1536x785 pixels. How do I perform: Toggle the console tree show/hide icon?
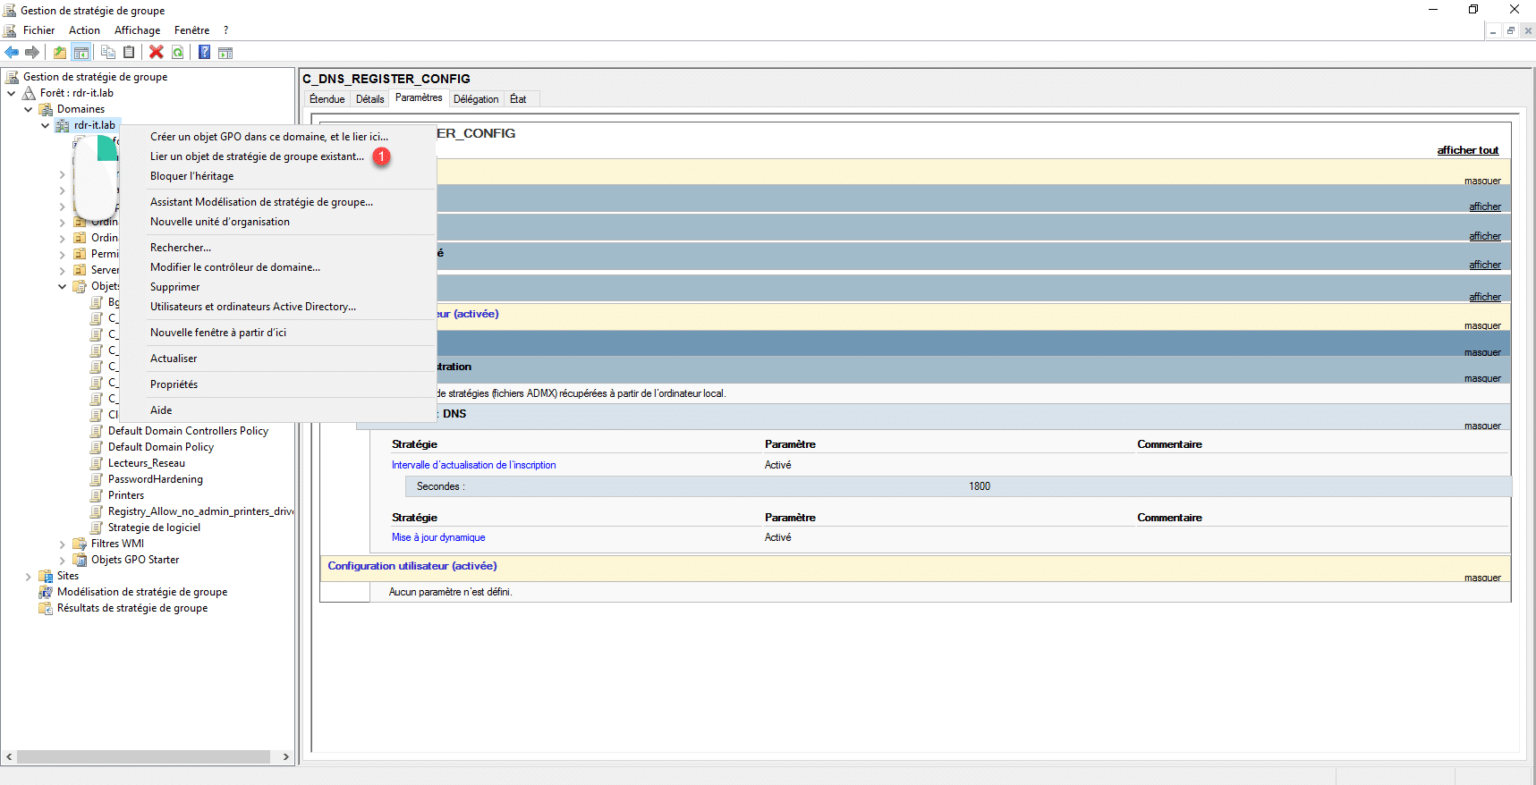[x=81, y=52]
